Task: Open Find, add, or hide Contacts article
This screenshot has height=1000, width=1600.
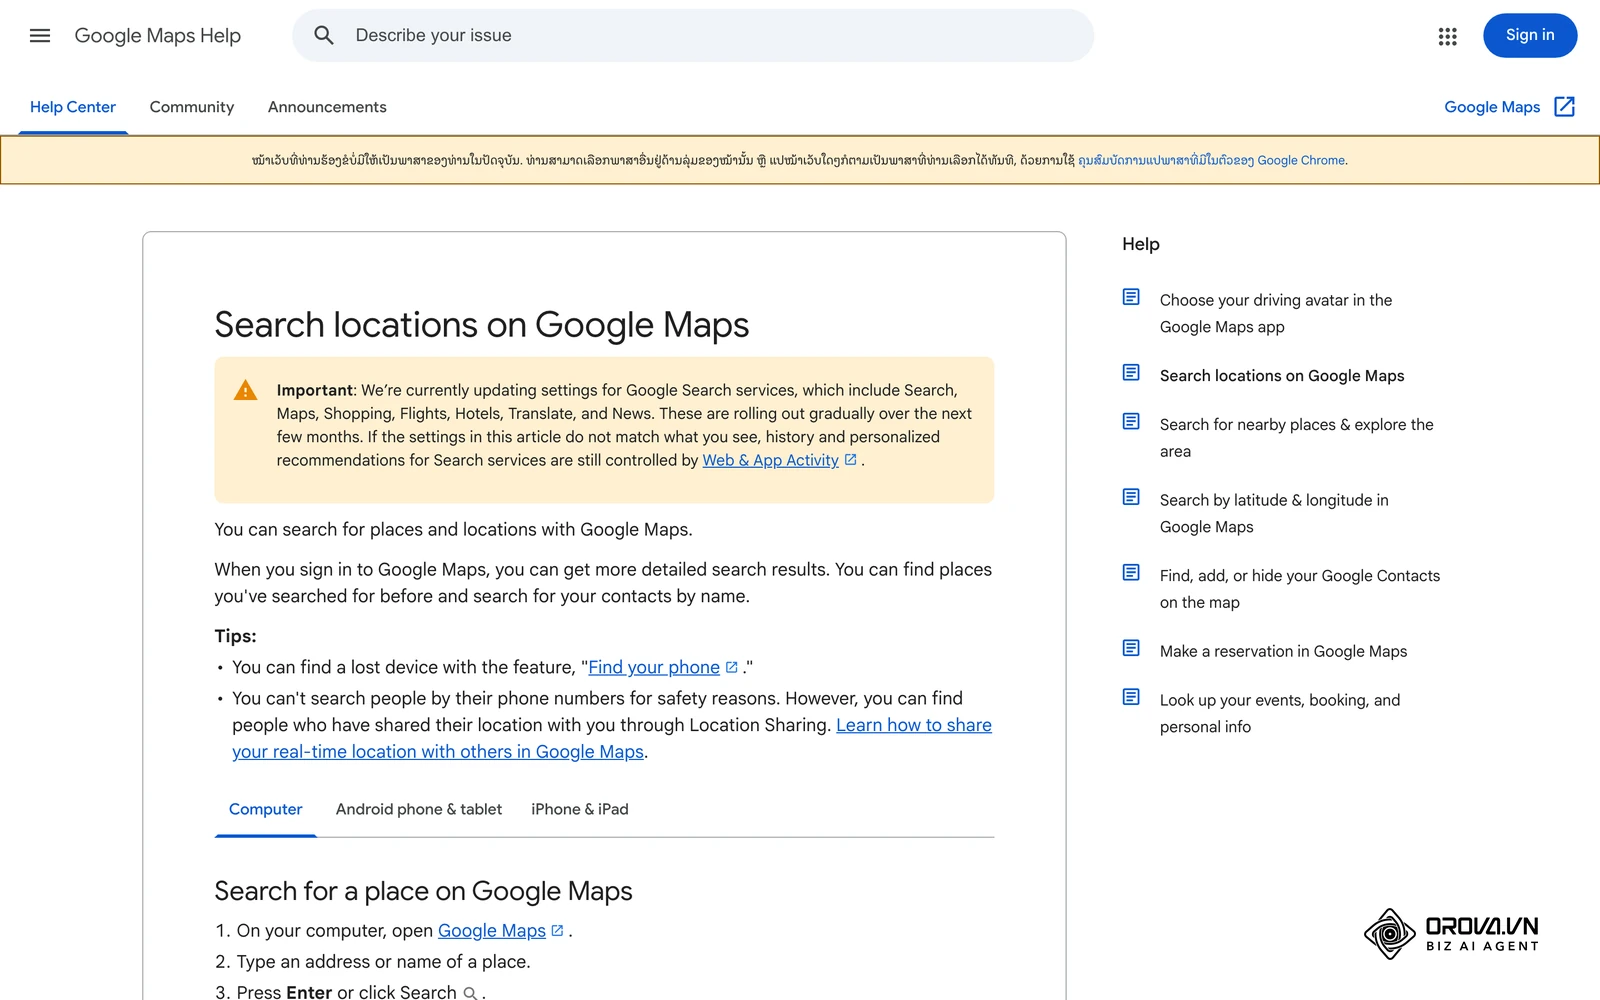Action: coord(1300,589)
